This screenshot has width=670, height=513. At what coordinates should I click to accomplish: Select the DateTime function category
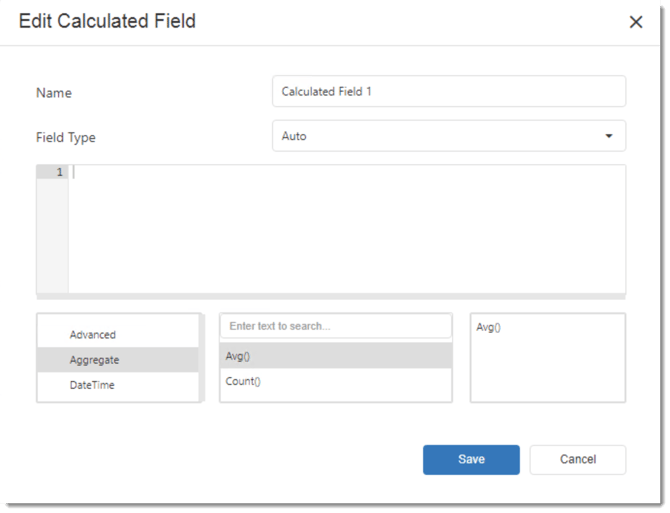118,385
